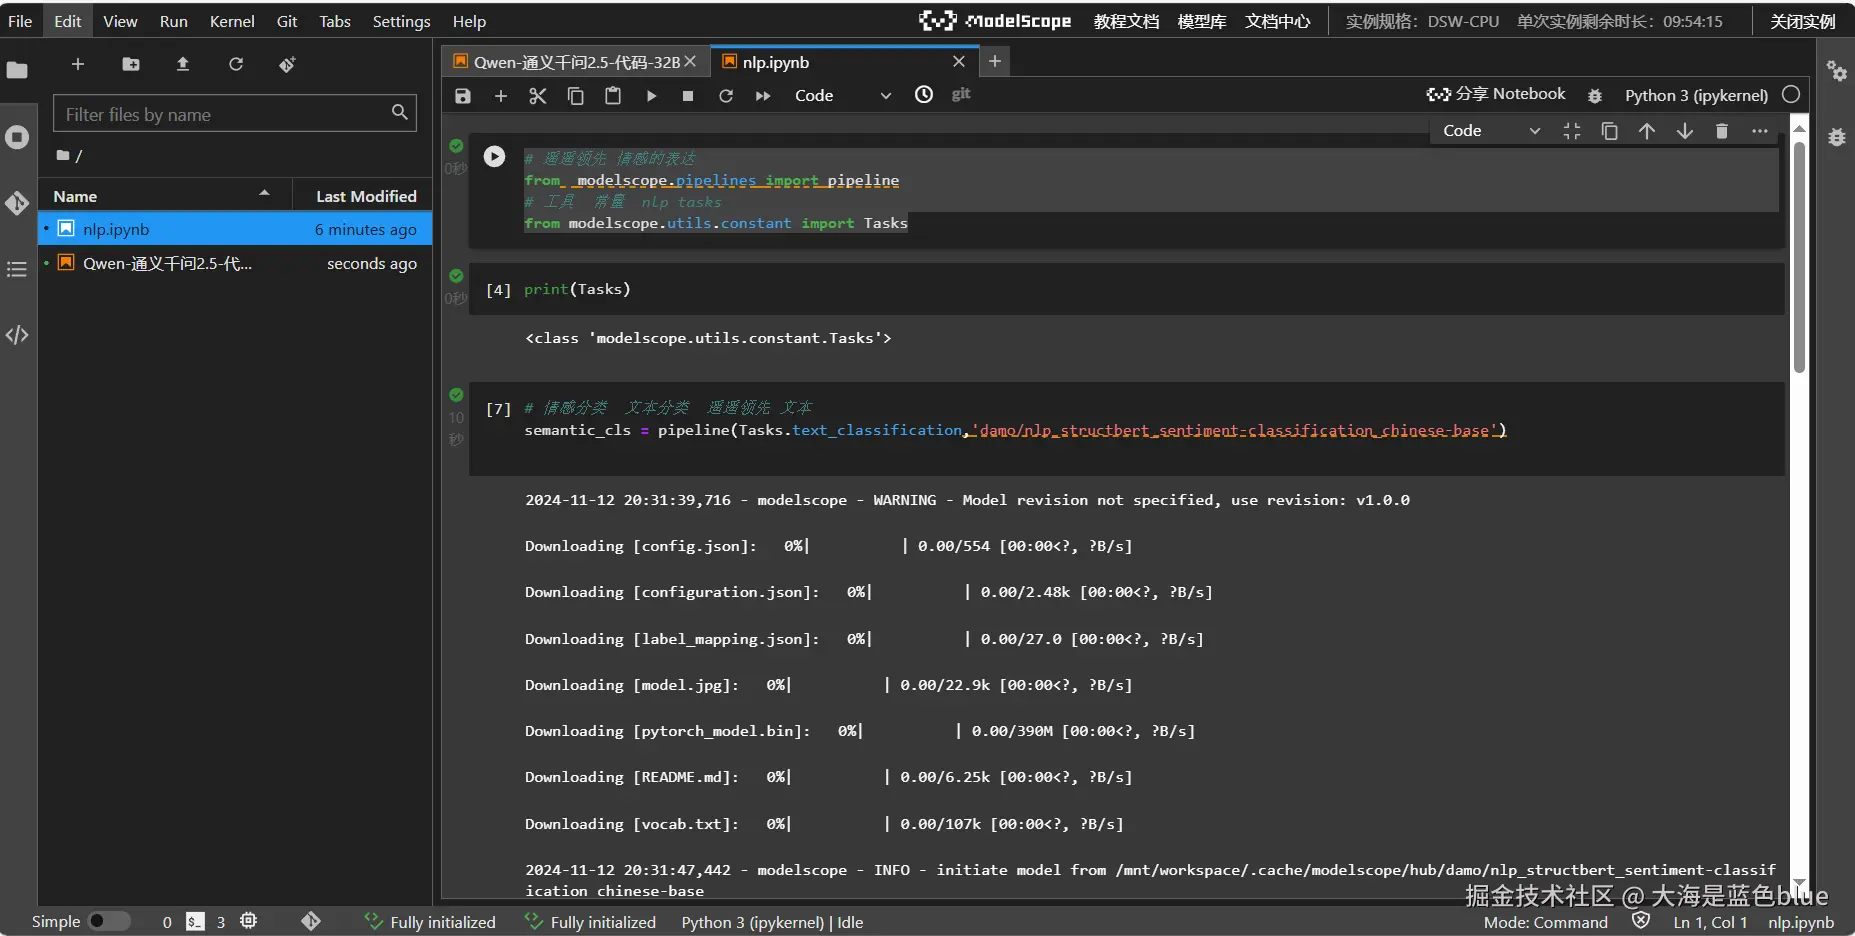Viewport: 1855px width, 936px height.
Task: Save the notebook with the floppy disk icon
Action: coord(462,96)
